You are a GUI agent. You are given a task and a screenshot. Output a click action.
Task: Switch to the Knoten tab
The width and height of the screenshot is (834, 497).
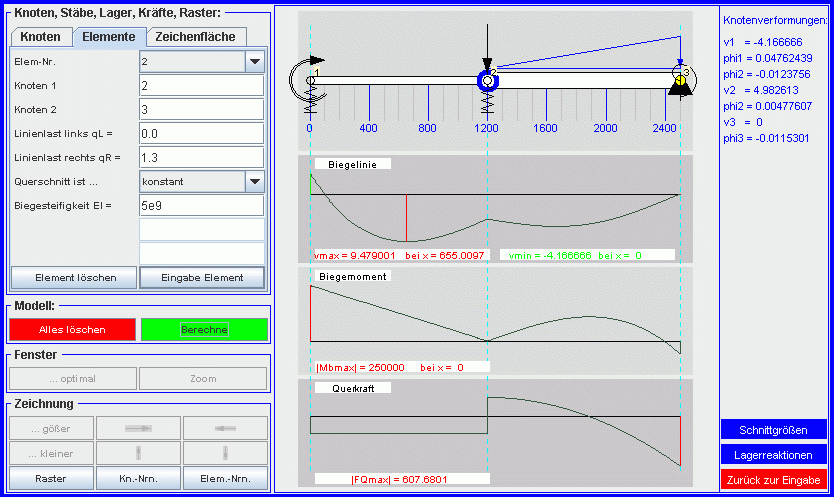(x=40, y=37)
